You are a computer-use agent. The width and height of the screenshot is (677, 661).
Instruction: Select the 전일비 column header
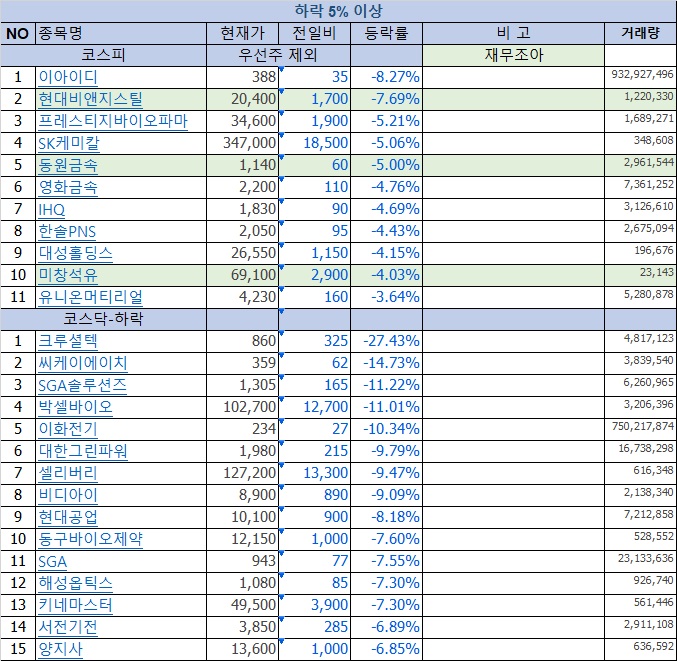[x=314, y=33]
